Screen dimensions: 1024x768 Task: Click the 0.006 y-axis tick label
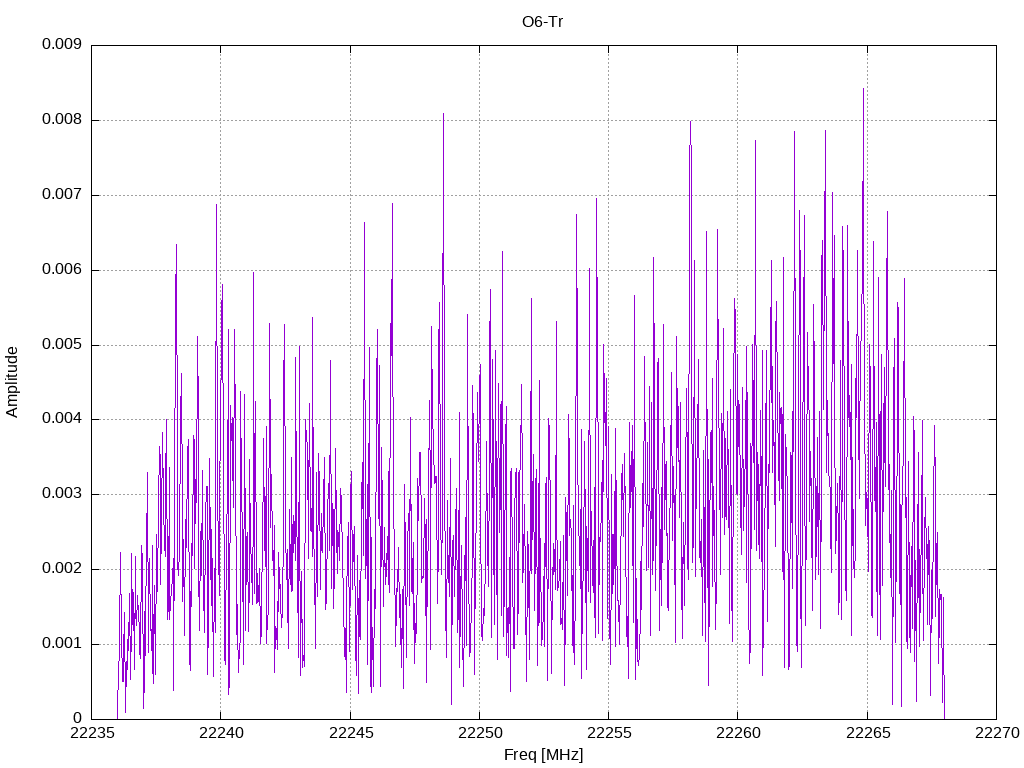tap(62, 270)
